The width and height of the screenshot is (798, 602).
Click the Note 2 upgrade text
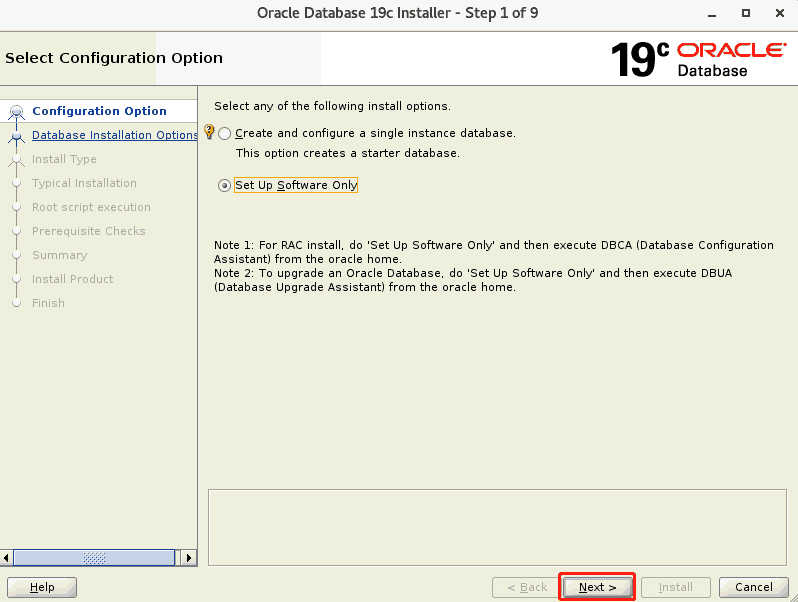(x=473, y=280)
